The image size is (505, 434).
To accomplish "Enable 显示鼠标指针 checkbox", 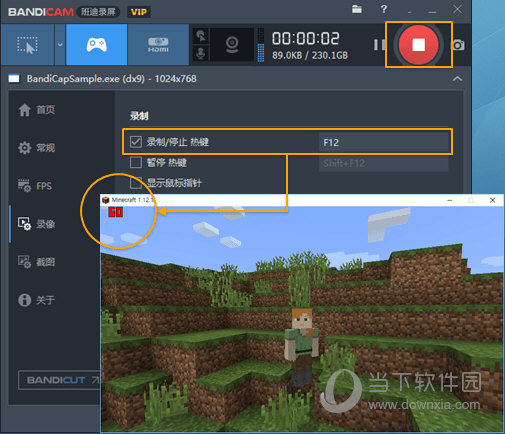I will pyautogui.click(x=136, y=183).
